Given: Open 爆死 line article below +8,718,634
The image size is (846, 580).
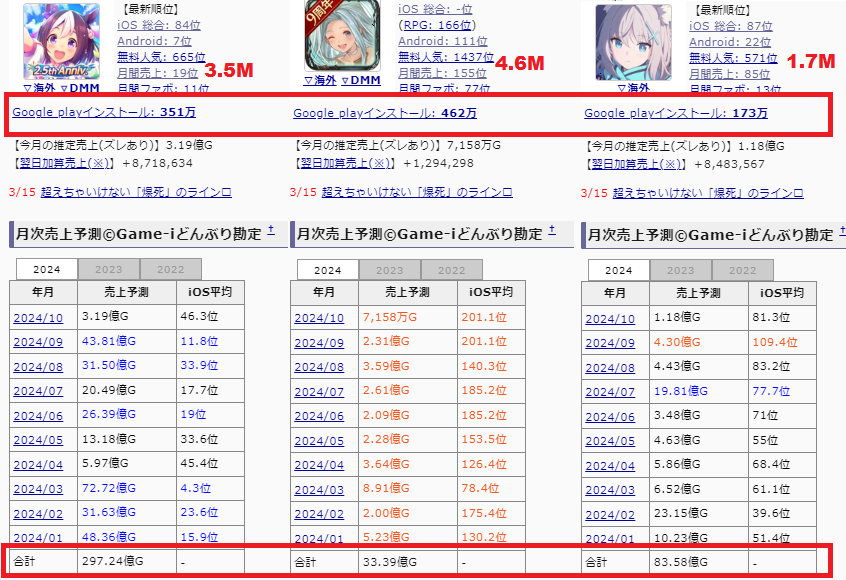Looking at the screenshot, I should (136, 192).
